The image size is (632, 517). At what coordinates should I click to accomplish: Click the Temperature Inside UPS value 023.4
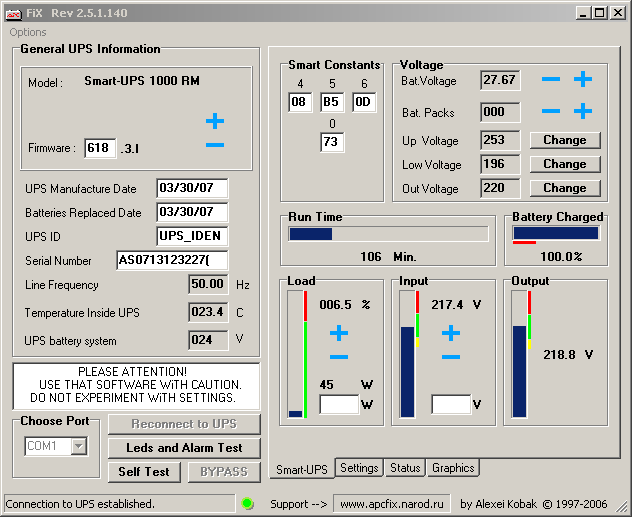point(208,312)
